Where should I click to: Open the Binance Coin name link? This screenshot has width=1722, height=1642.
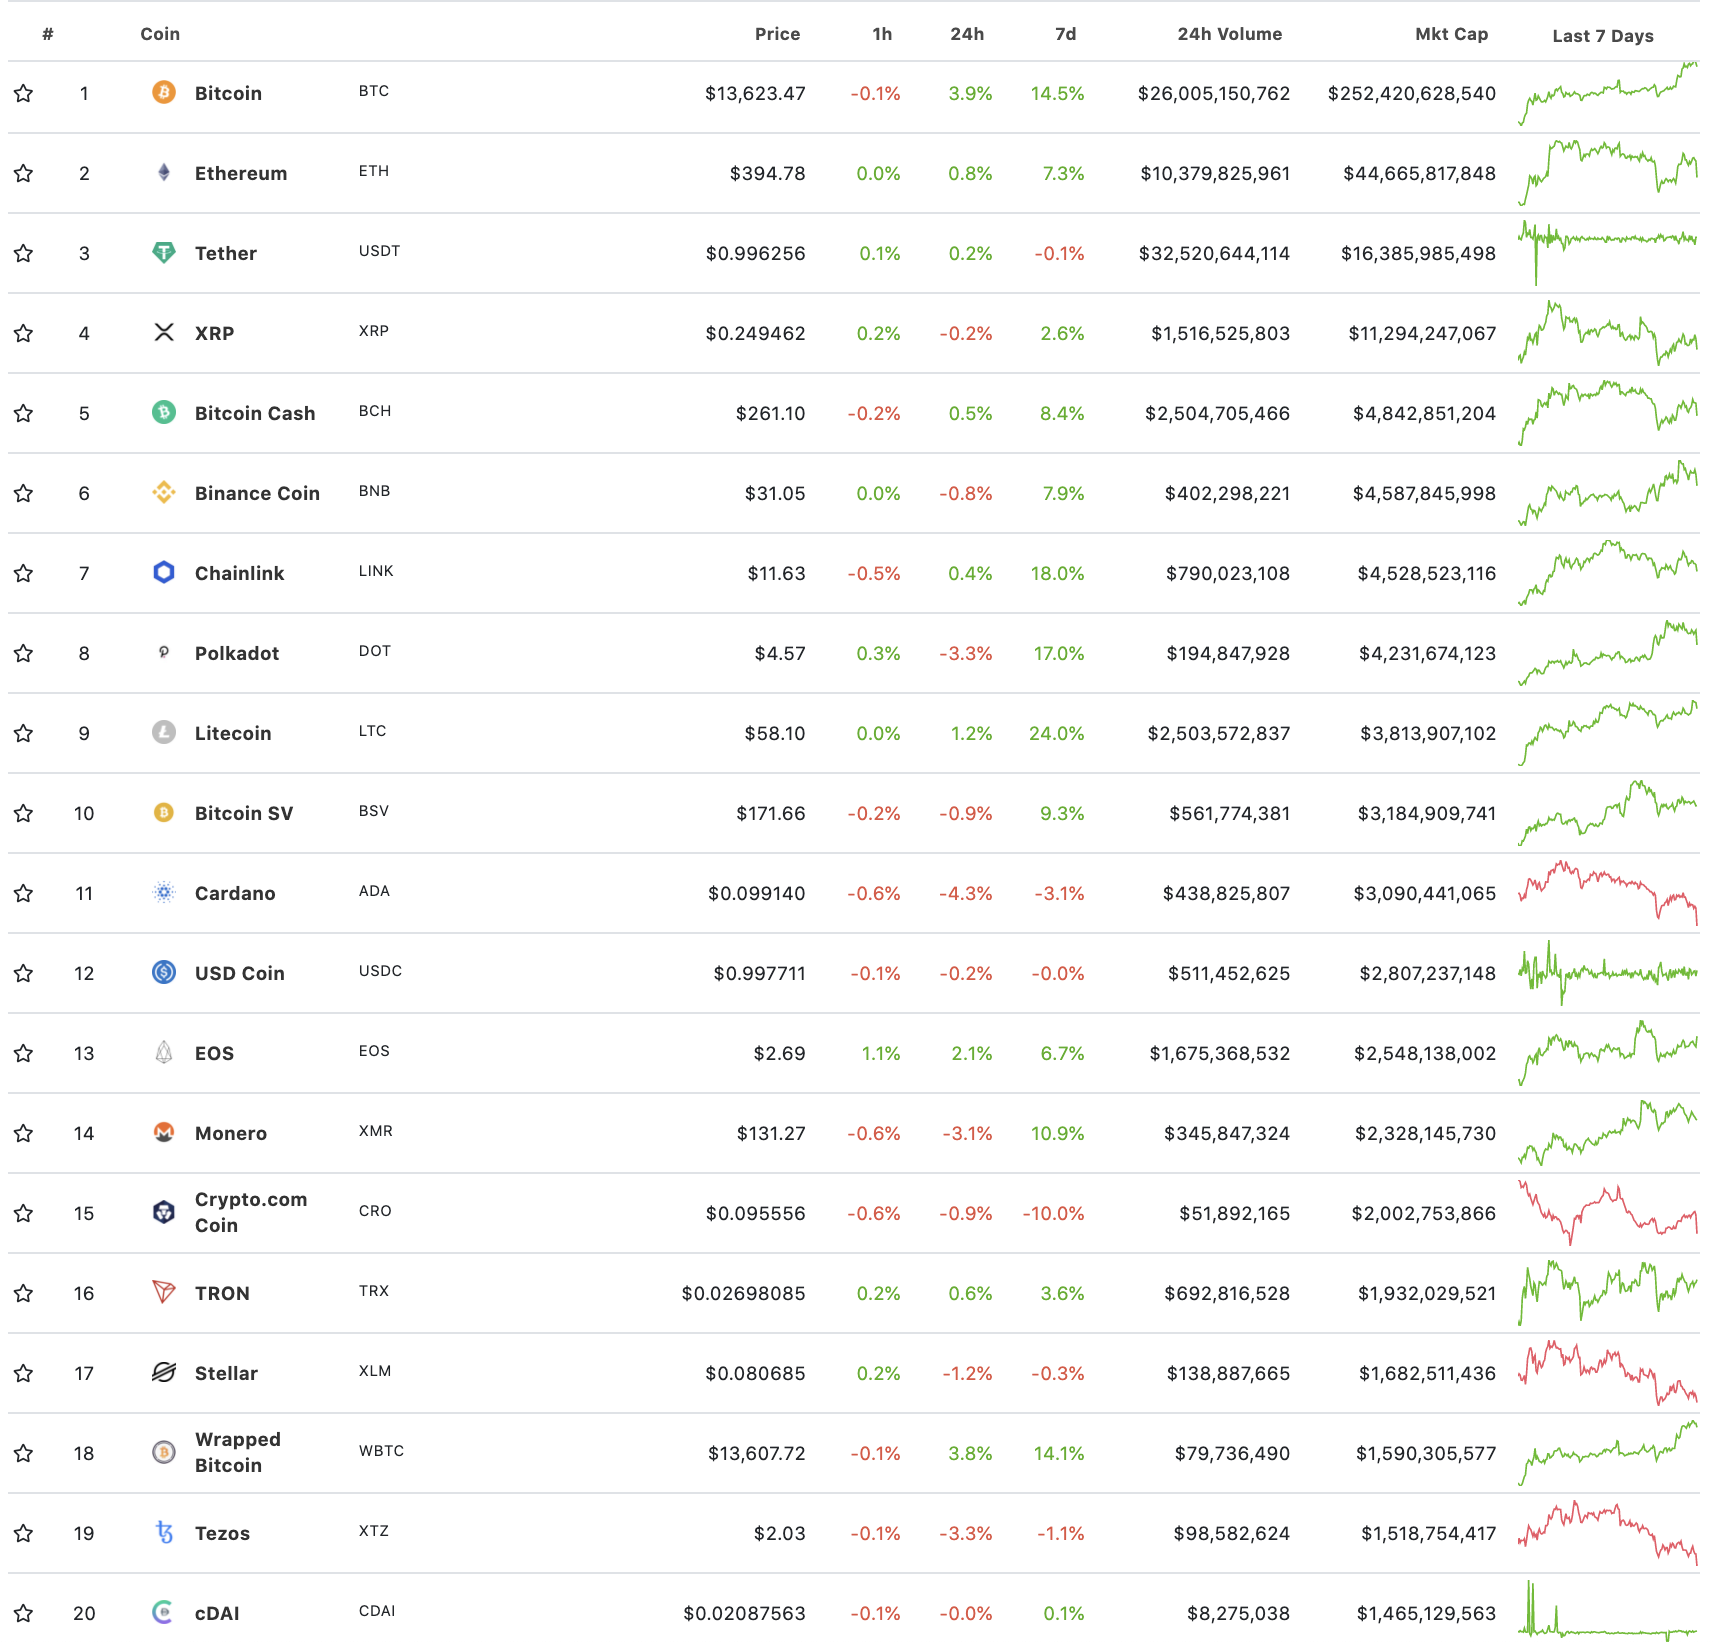point(257,493)
